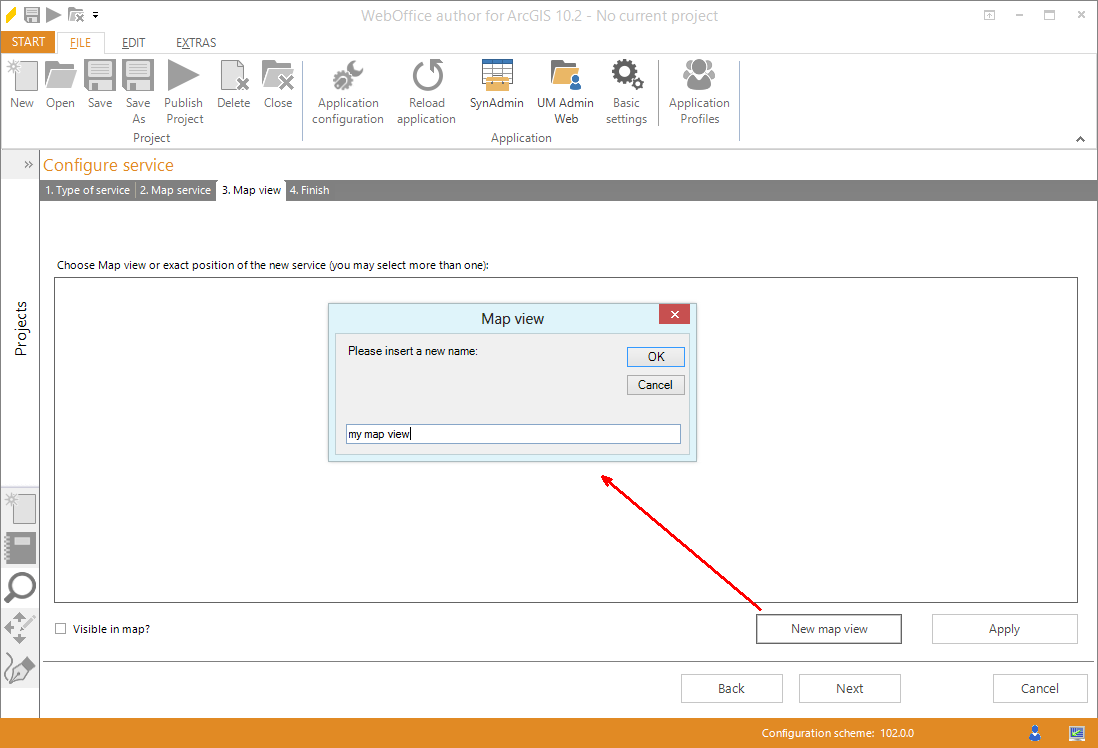Open the '2. Map service' wizard step
Image resolution: width=1098 pixels, height=748 pixels.
175,190
